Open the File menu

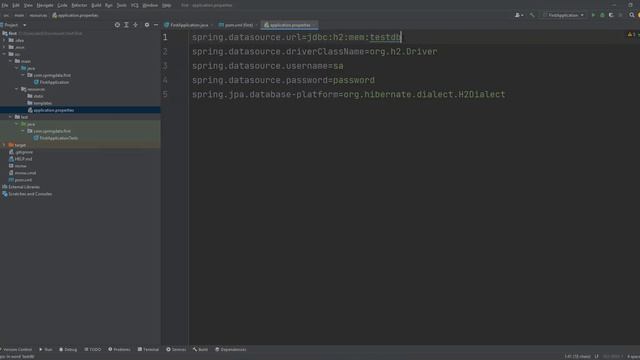[x=4, y=5]
